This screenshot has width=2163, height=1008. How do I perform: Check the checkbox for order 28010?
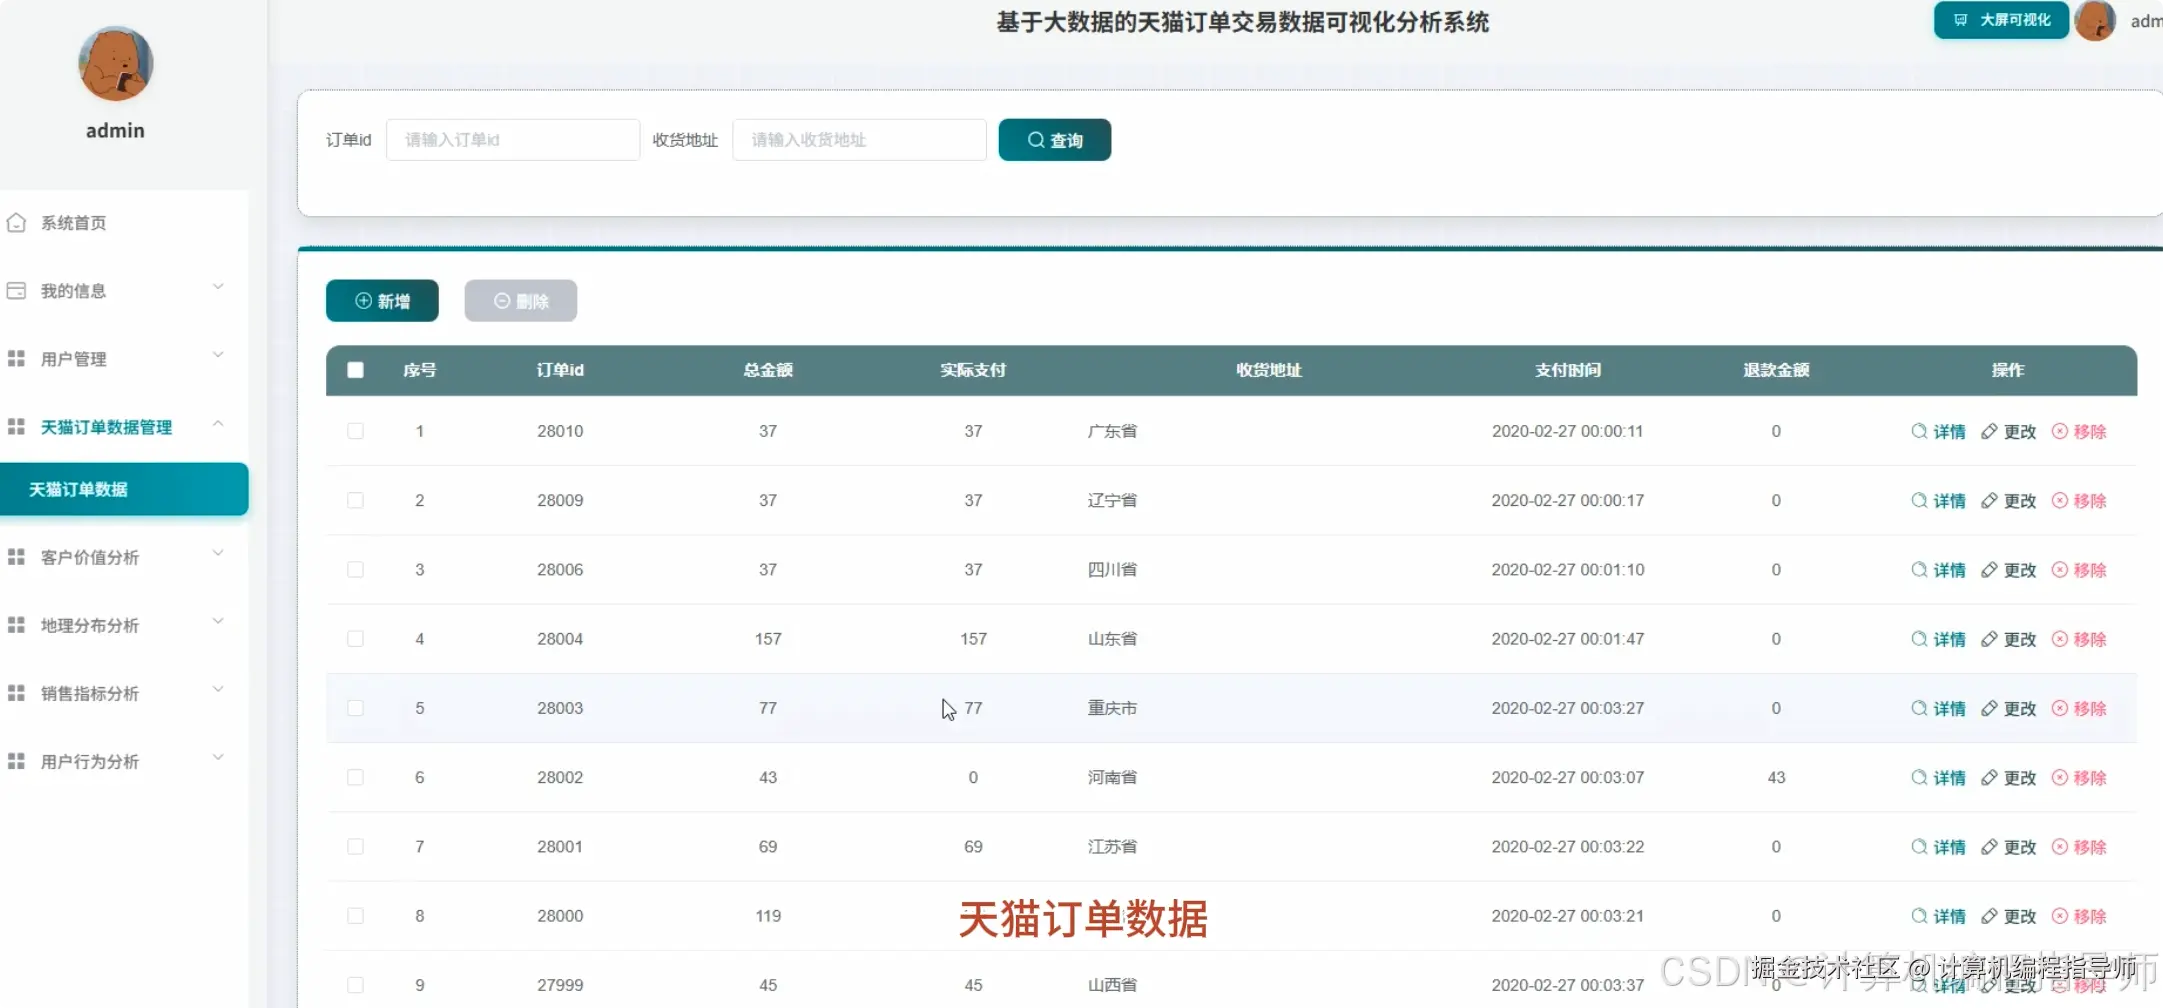coord(355,431)
